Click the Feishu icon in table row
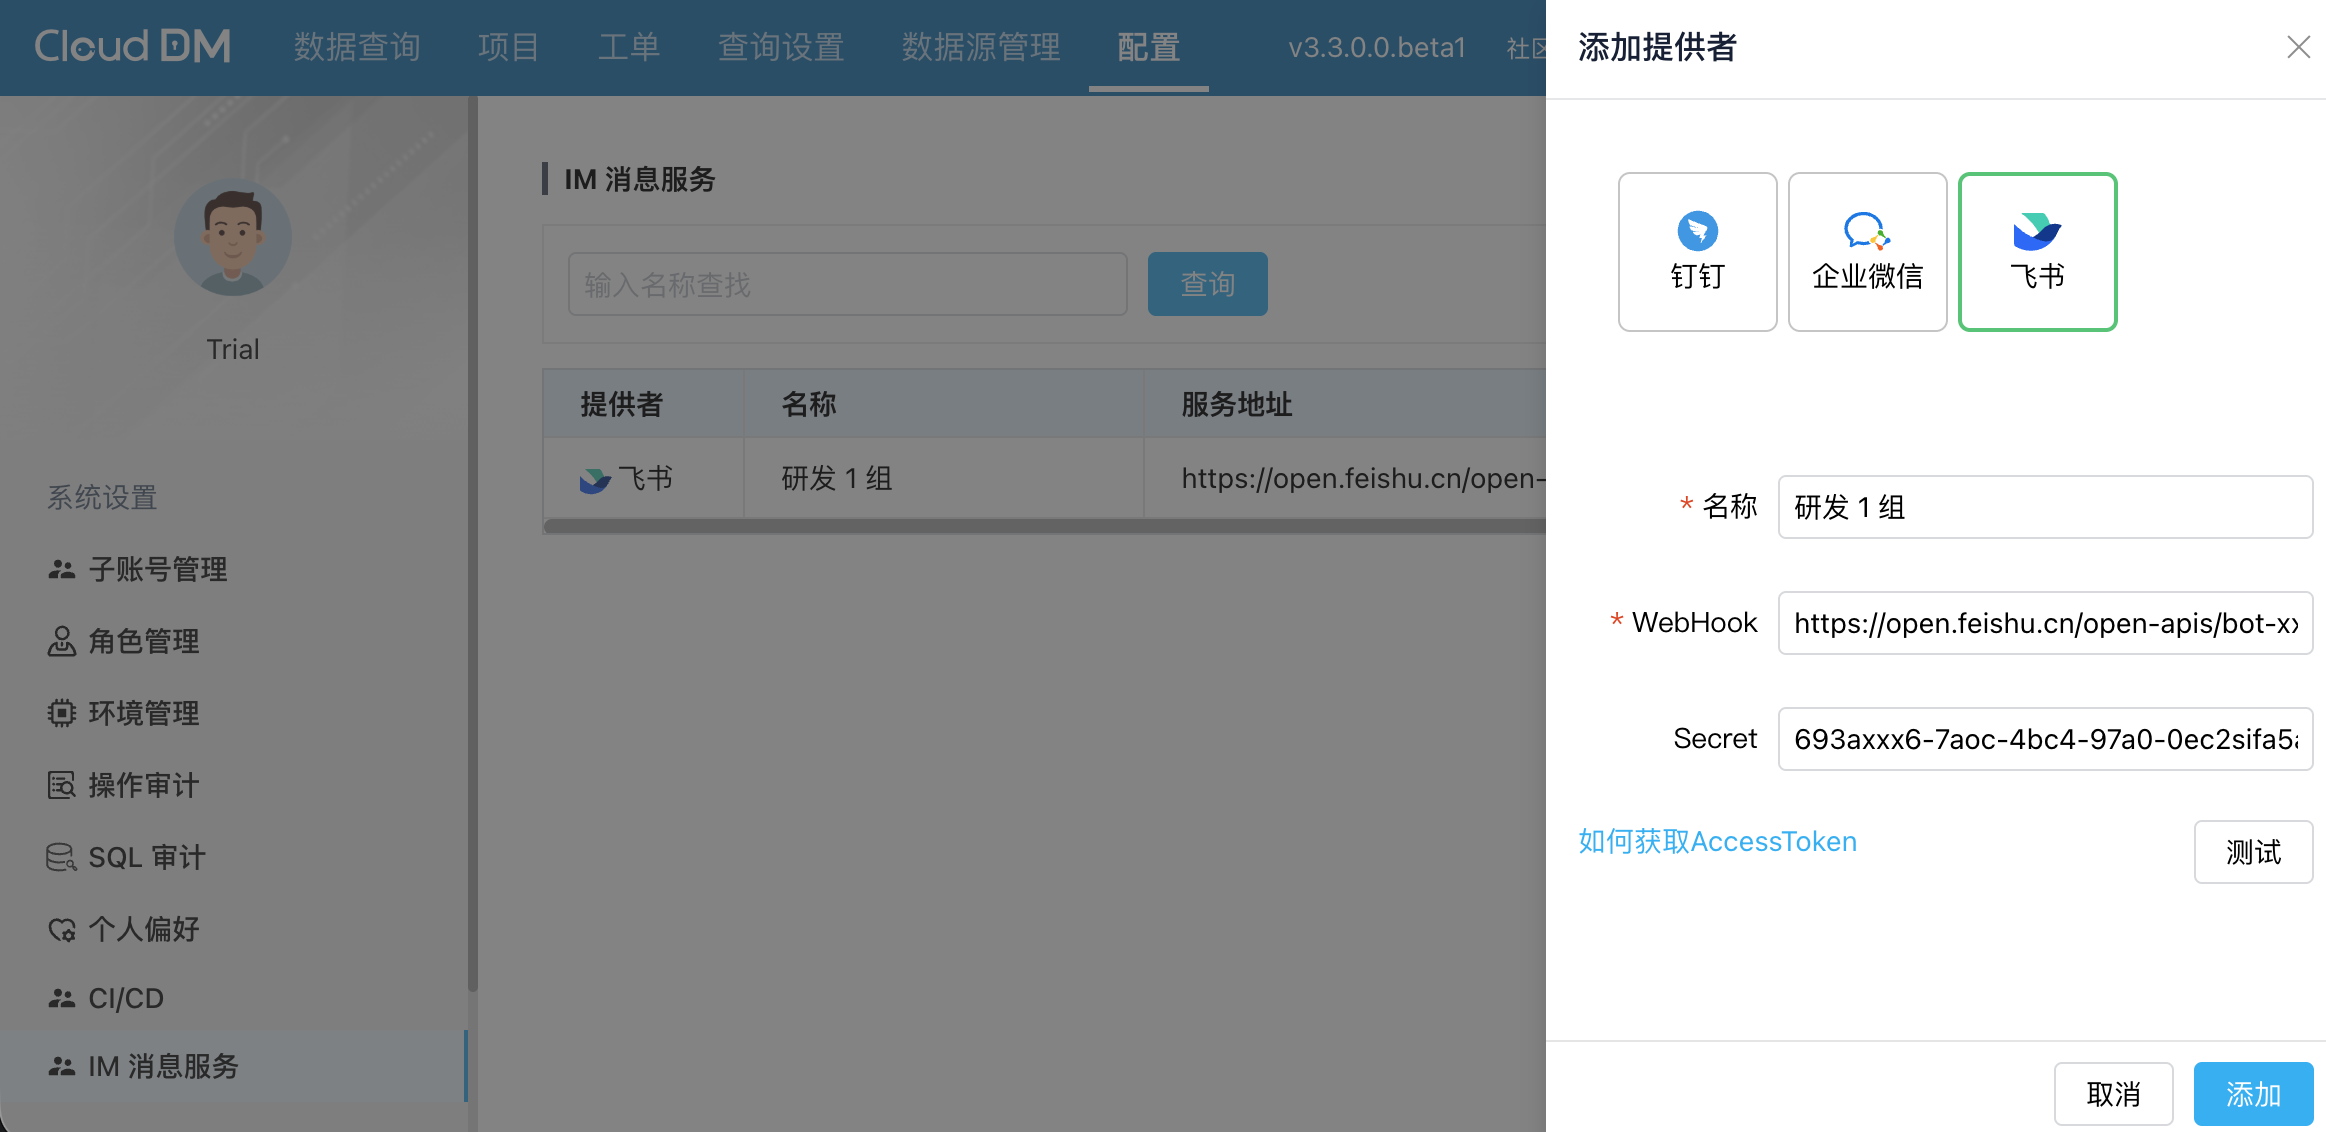 595,480
